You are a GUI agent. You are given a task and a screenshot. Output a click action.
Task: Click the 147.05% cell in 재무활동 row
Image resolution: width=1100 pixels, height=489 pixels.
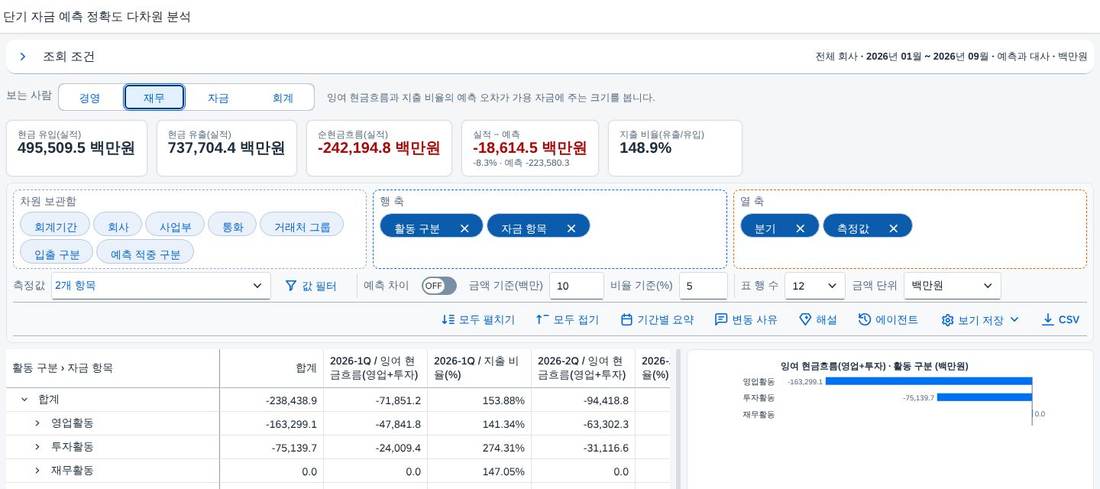coord(479,471)
